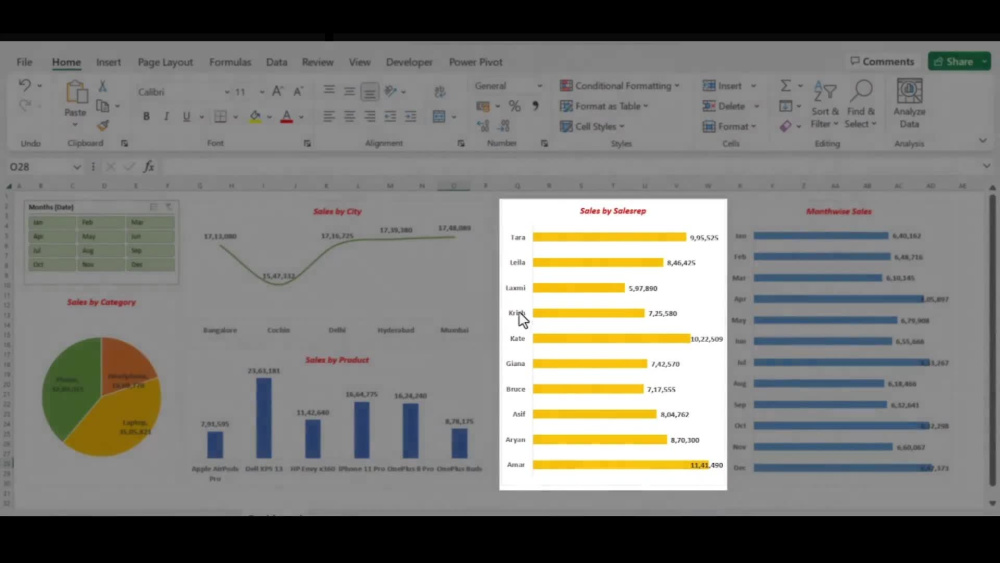Toggle Middle Align
1000x563 pixels.
coord(349,91)
